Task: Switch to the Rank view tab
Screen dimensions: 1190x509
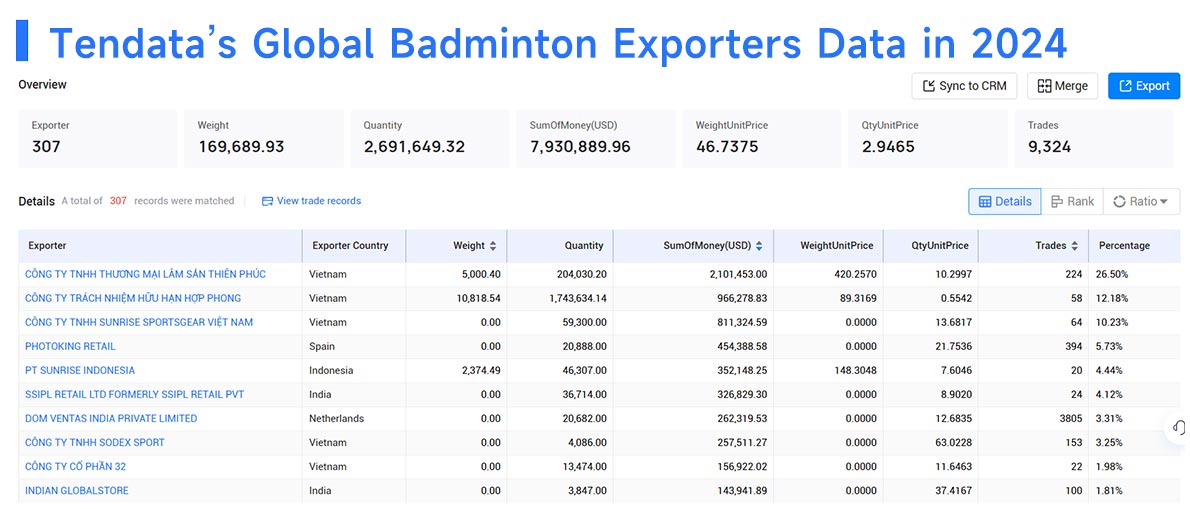Action: point(1072,201)
